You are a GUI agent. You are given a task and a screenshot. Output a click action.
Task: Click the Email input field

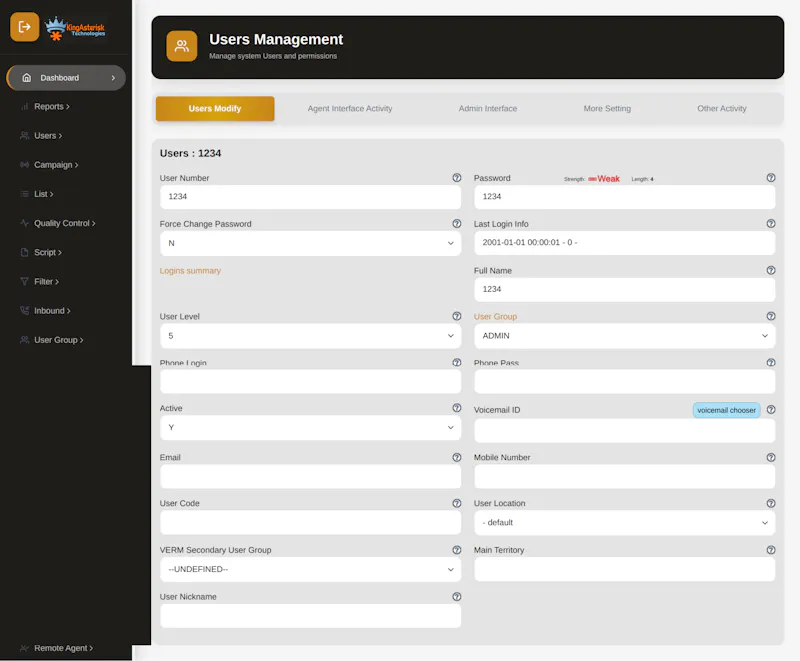click(310, 477)
